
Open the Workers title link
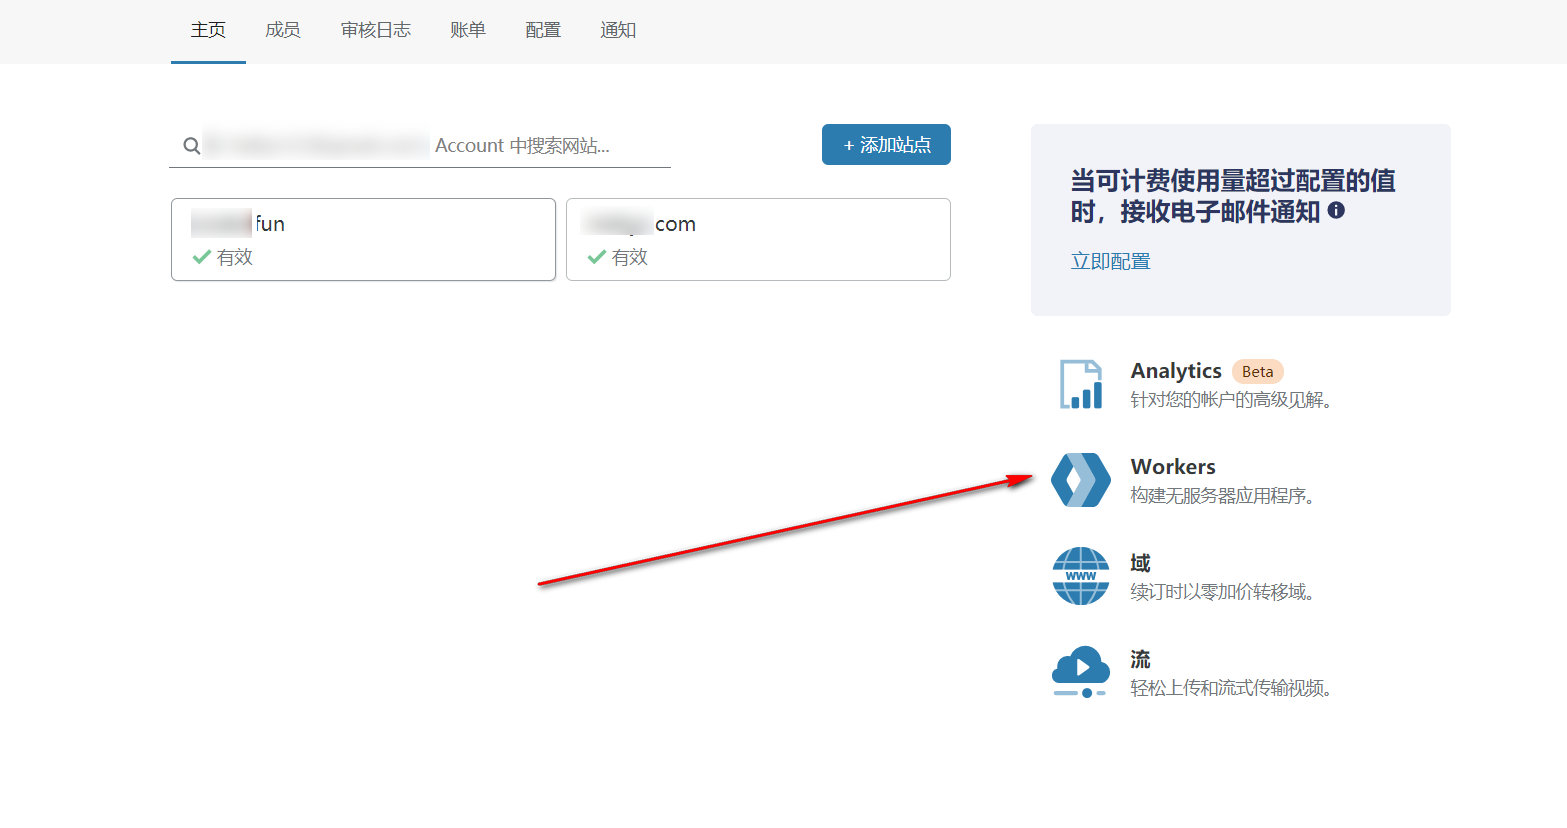tap(1173, 467)
